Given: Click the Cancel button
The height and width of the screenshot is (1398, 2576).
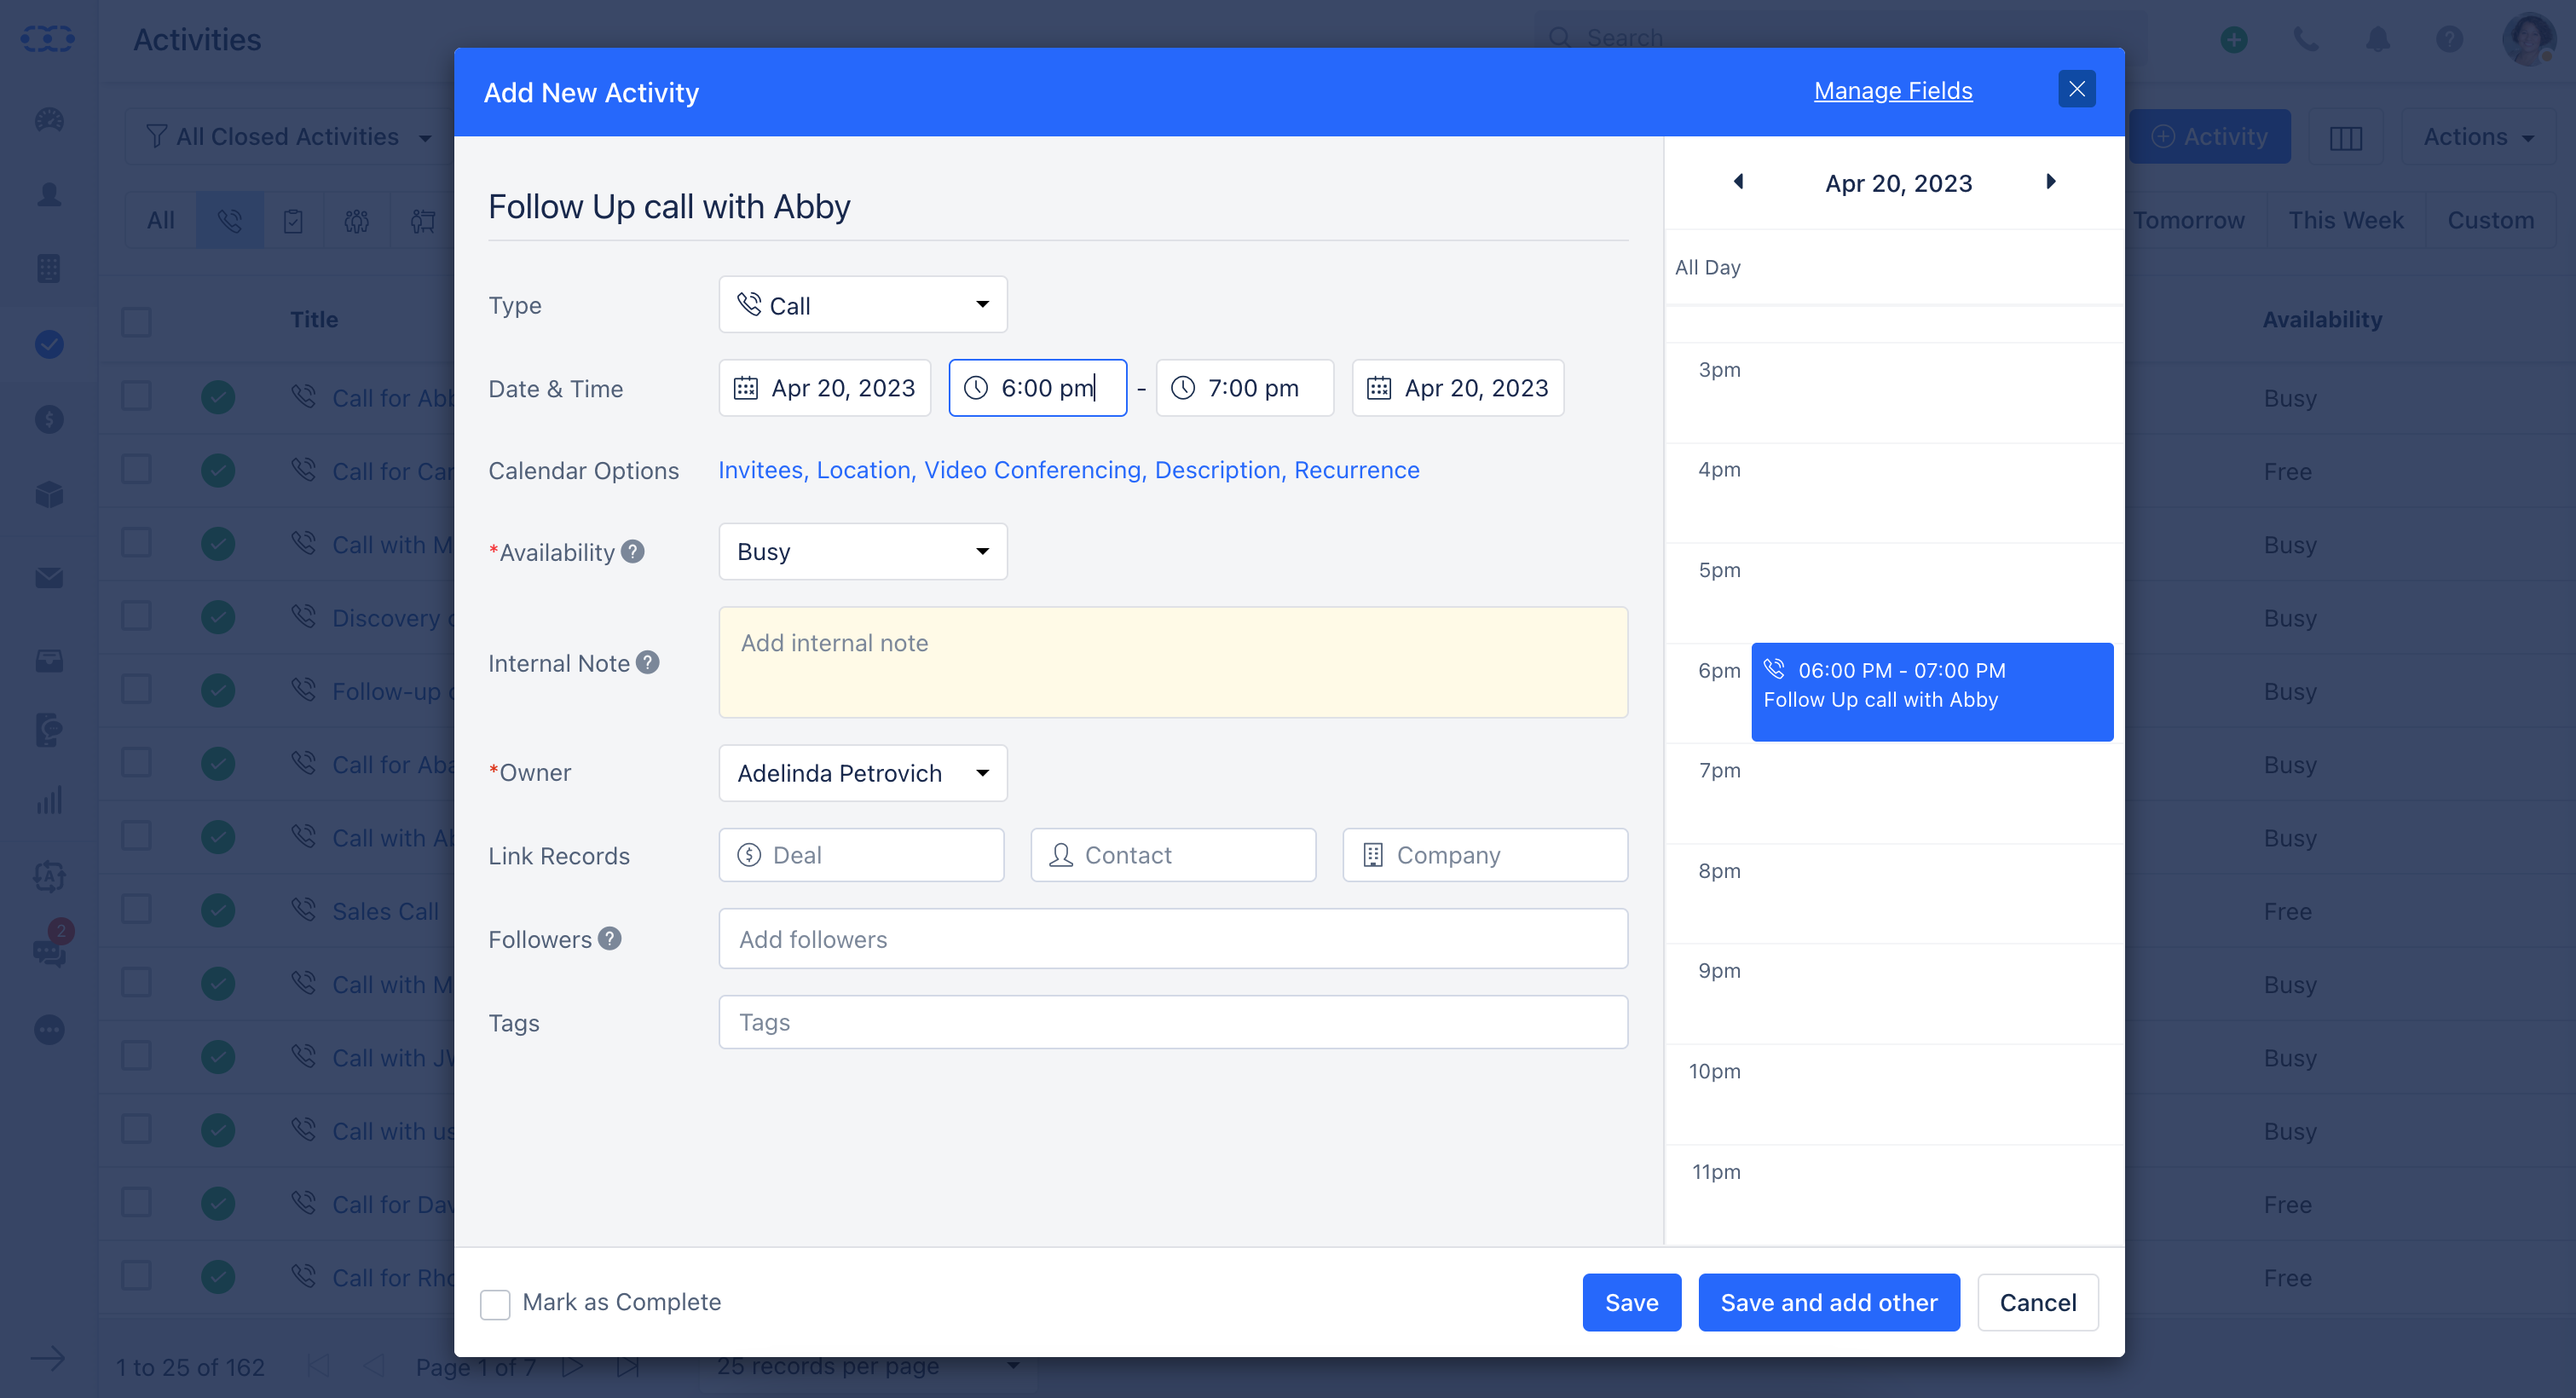Looking at the screenshot, I should coord(2037,1303).
